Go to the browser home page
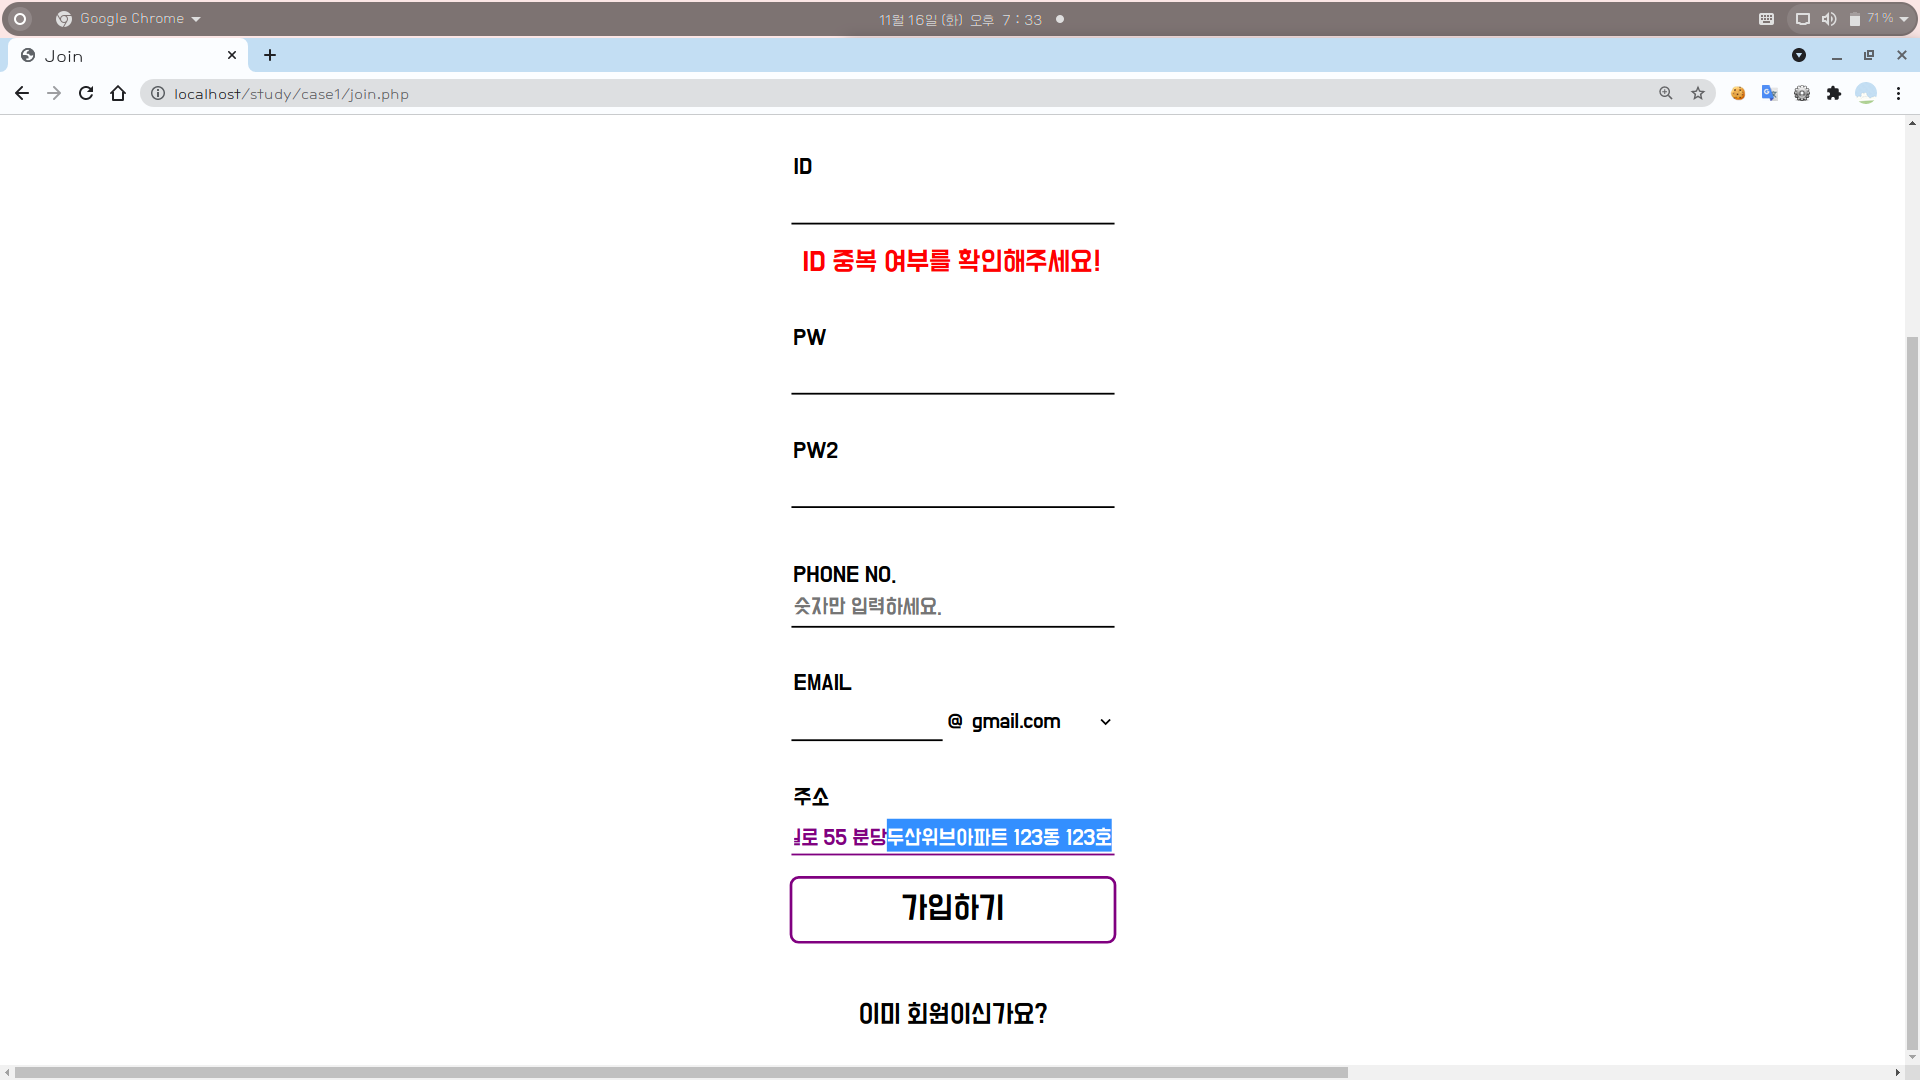Image resolution: width=1920 pixels, height=1080 pixels. (118, 93)
